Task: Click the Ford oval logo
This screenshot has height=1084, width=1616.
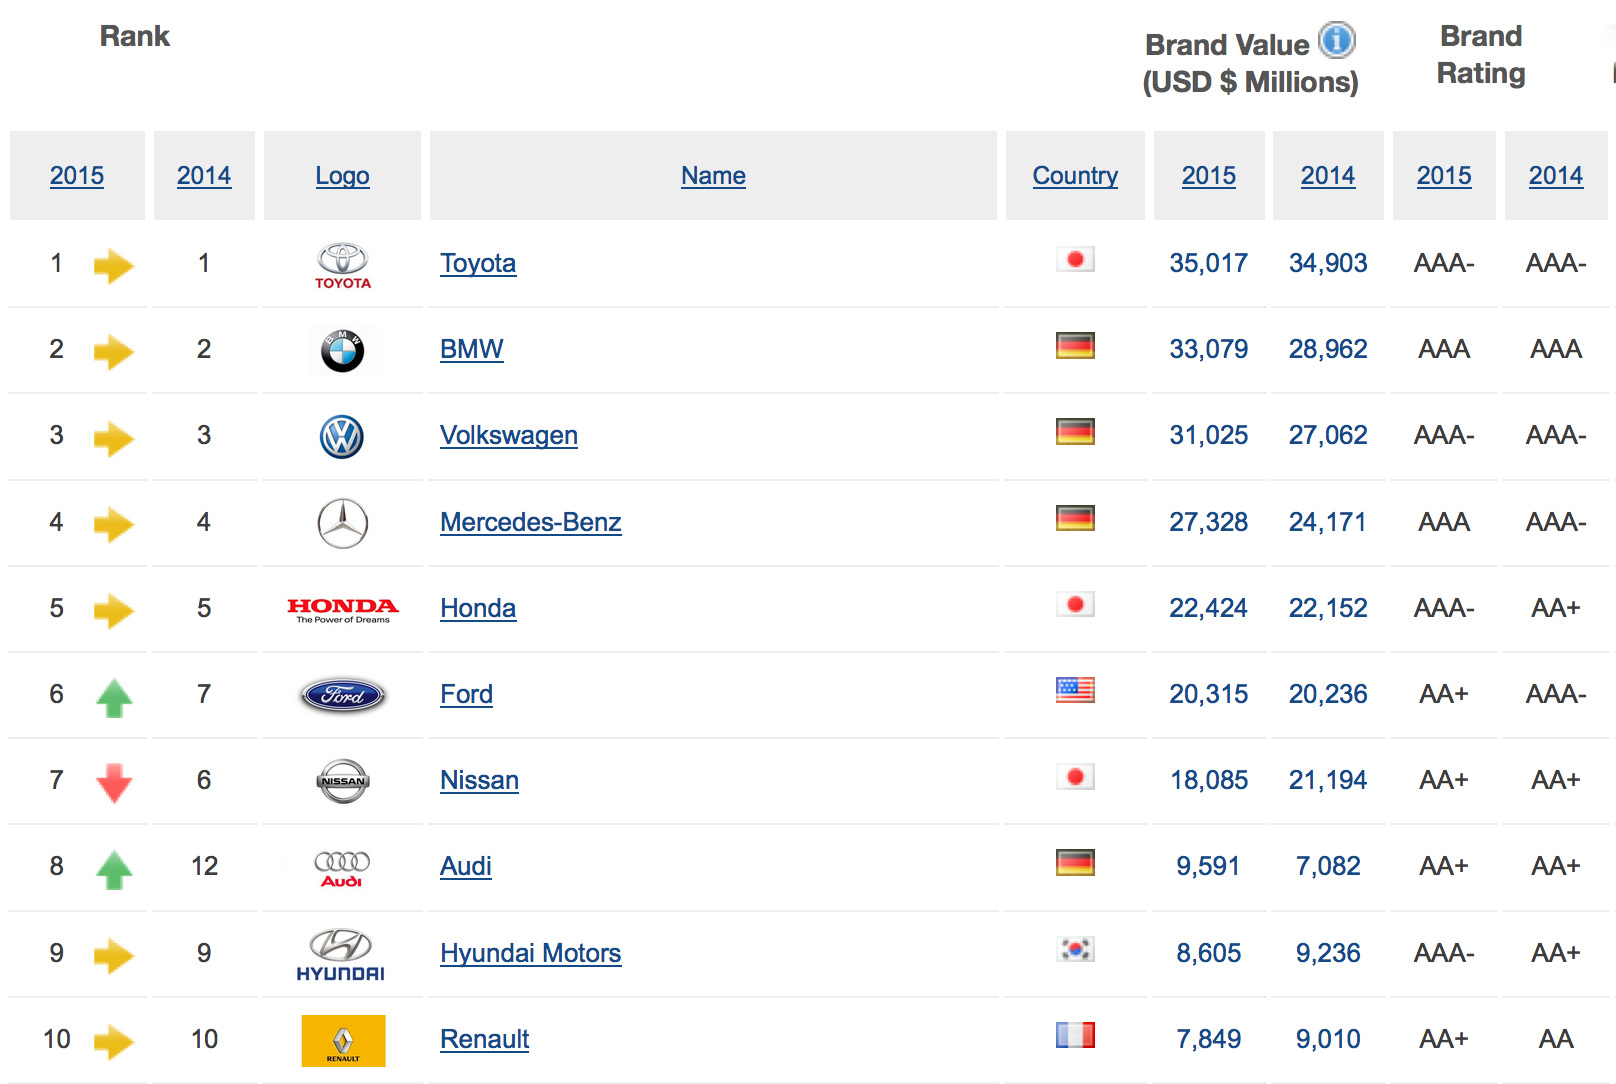Action: (x=342, y=695)
